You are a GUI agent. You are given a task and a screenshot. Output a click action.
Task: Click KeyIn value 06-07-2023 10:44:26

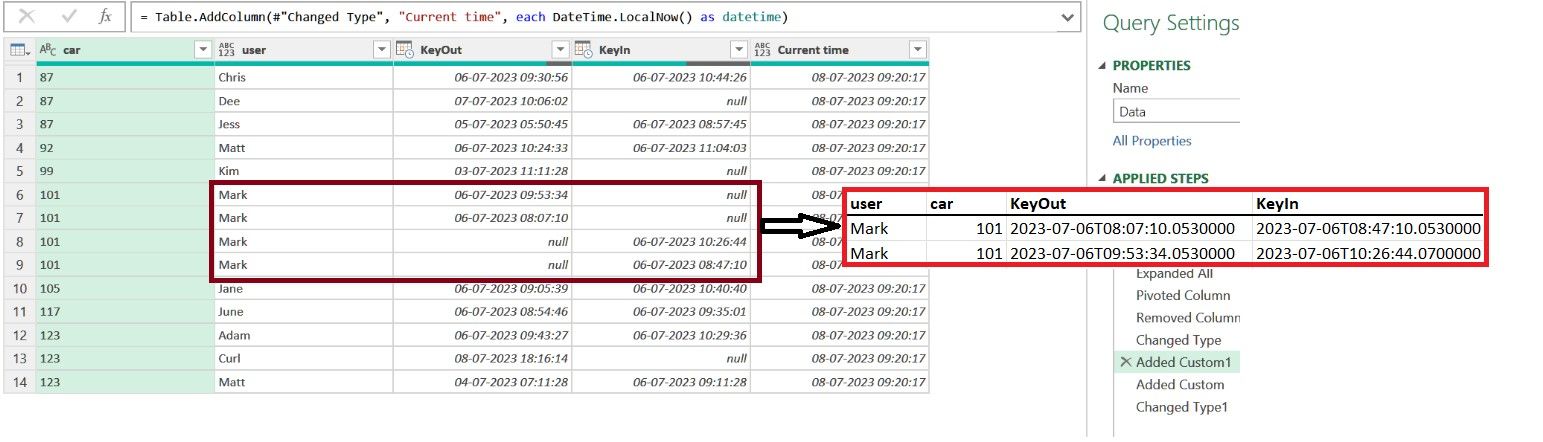[x=661, y=77]
